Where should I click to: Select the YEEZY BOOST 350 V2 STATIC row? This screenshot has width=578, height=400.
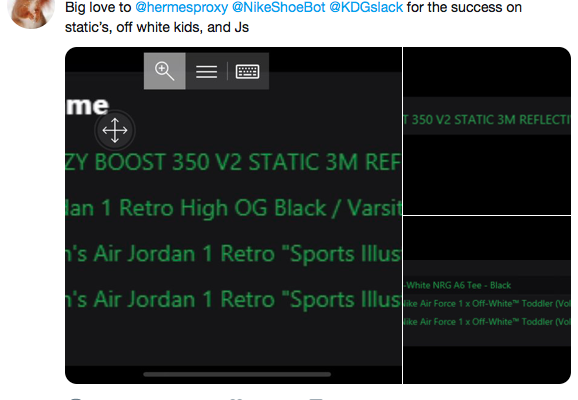point(233,162)
